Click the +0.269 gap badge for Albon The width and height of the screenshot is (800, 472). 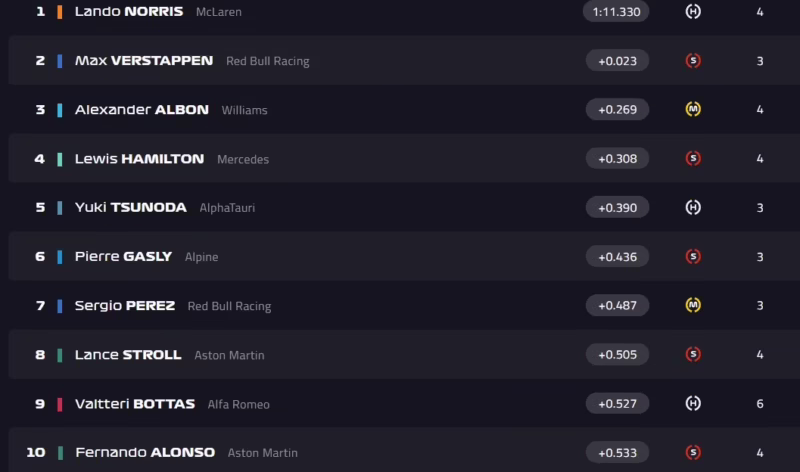tap(617, 110)
